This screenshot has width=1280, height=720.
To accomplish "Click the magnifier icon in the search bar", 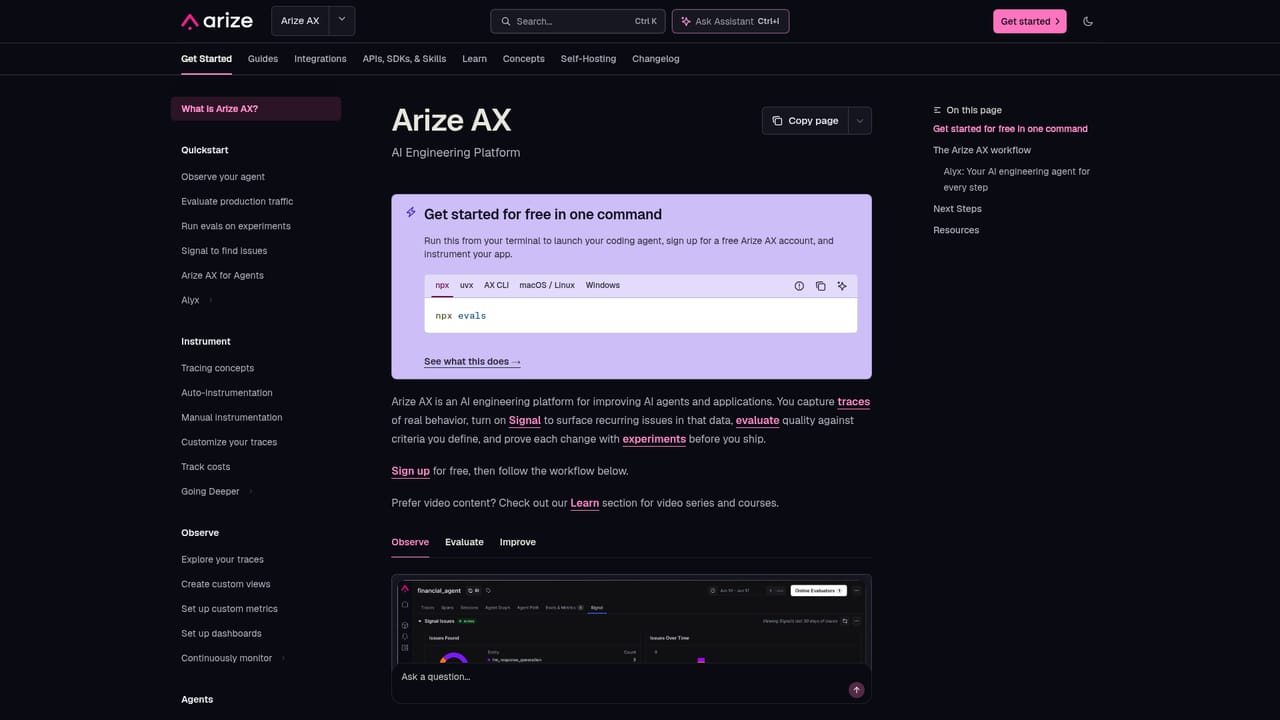I will point(506,21).
